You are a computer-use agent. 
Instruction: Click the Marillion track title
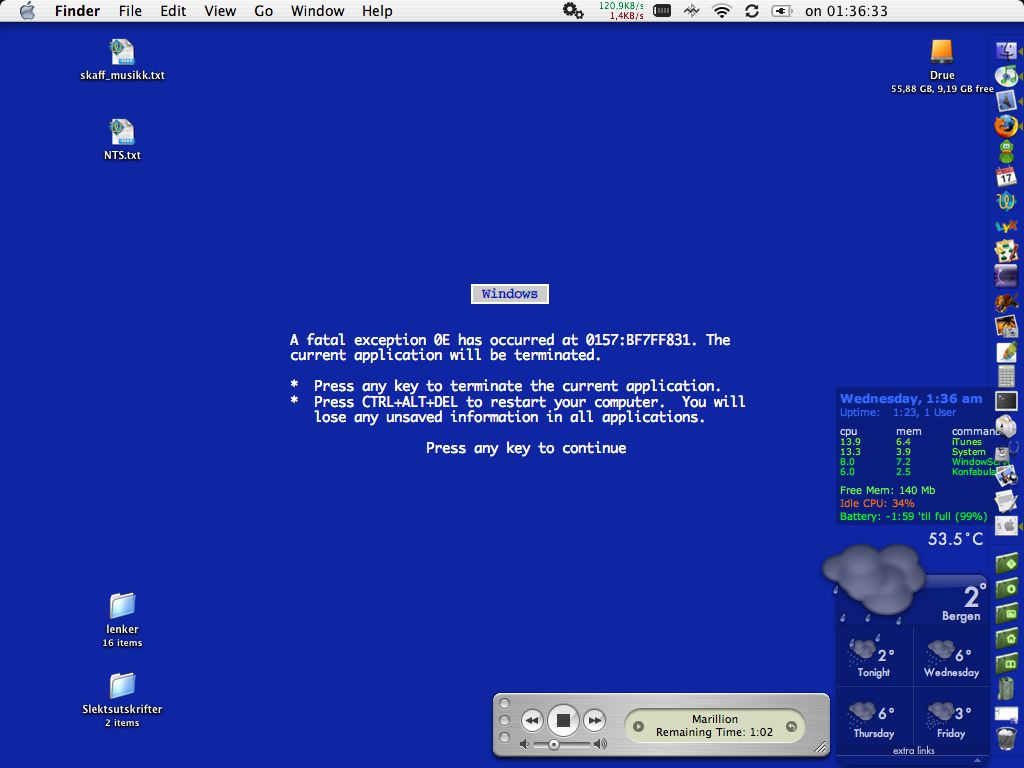click(x=714, y=719)
